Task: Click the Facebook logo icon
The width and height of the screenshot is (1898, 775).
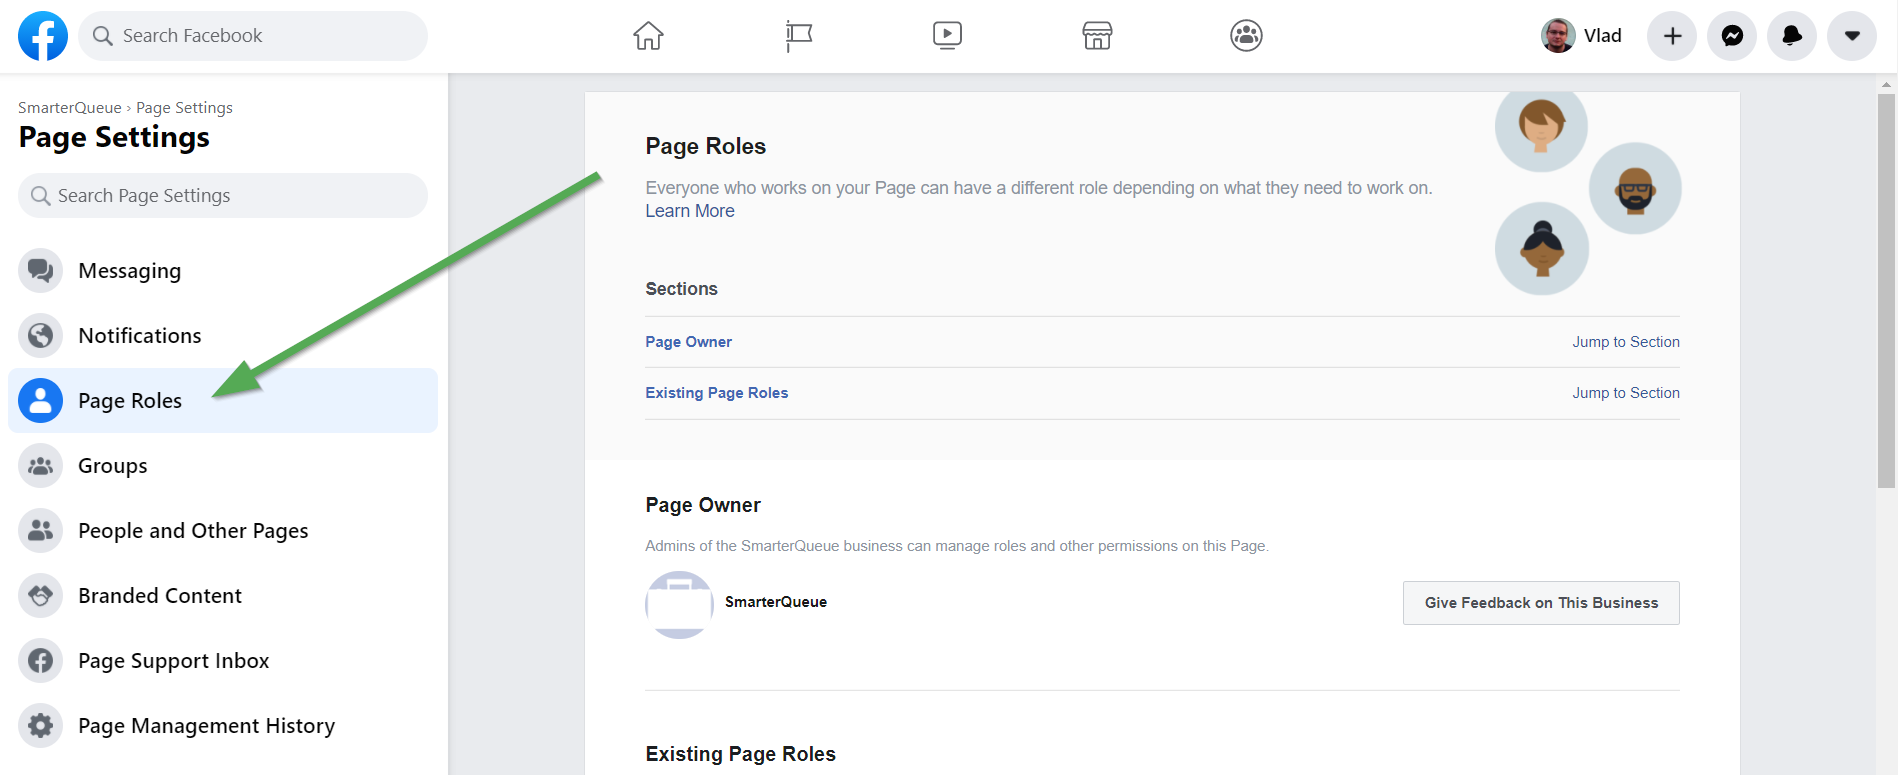Action: click(43, 36)
